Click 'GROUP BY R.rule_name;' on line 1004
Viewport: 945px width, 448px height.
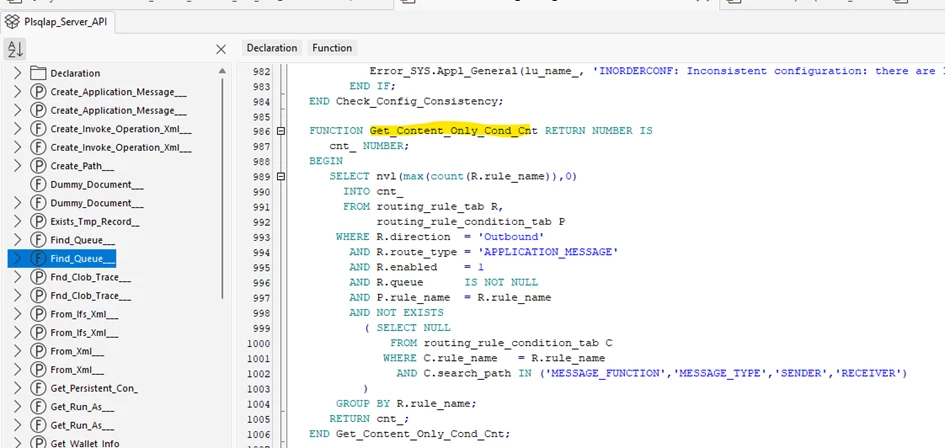(x=406, y=403)
